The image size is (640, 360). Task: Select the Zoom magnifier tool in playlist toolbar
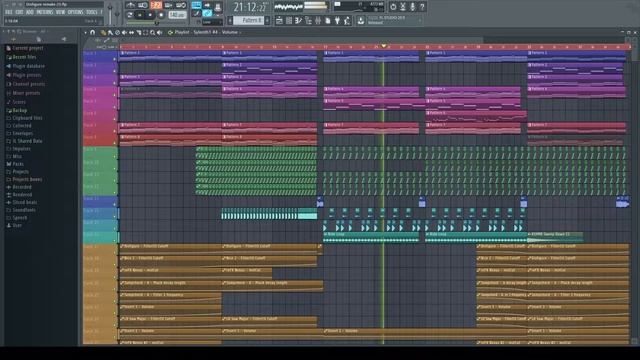pyautogui.click(x=152, y=32)
